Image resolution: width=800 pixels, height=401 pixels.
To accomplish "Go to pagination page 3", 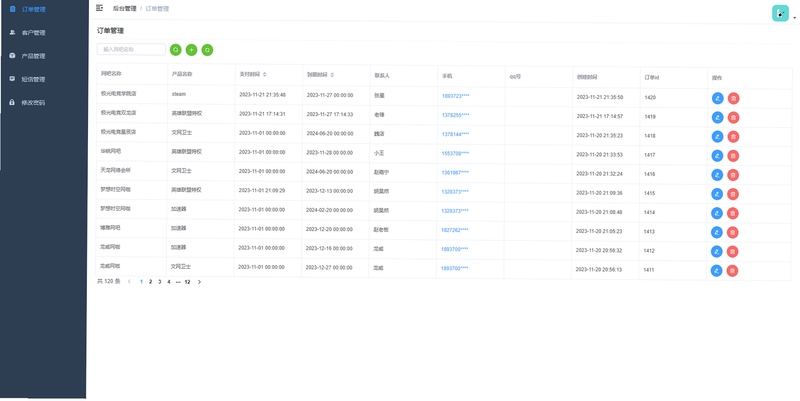I will [x=160, y=282].
